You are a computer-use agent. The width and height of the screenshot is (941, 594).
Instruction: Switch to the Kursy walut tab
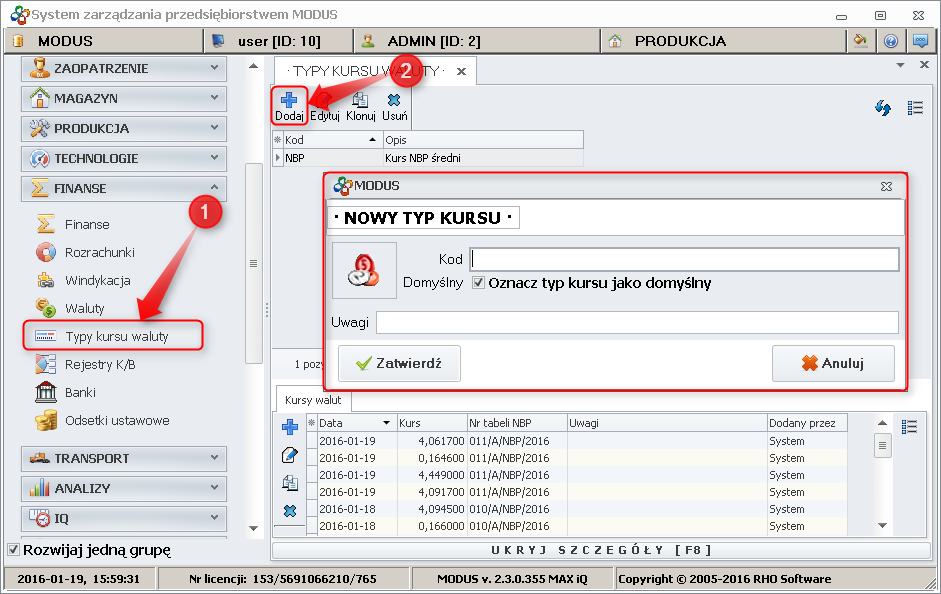(x=313, y=399)
